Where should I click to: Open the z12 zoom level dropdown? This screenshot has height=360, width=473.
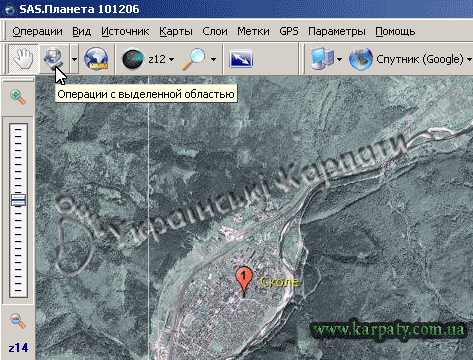(161, 59)
